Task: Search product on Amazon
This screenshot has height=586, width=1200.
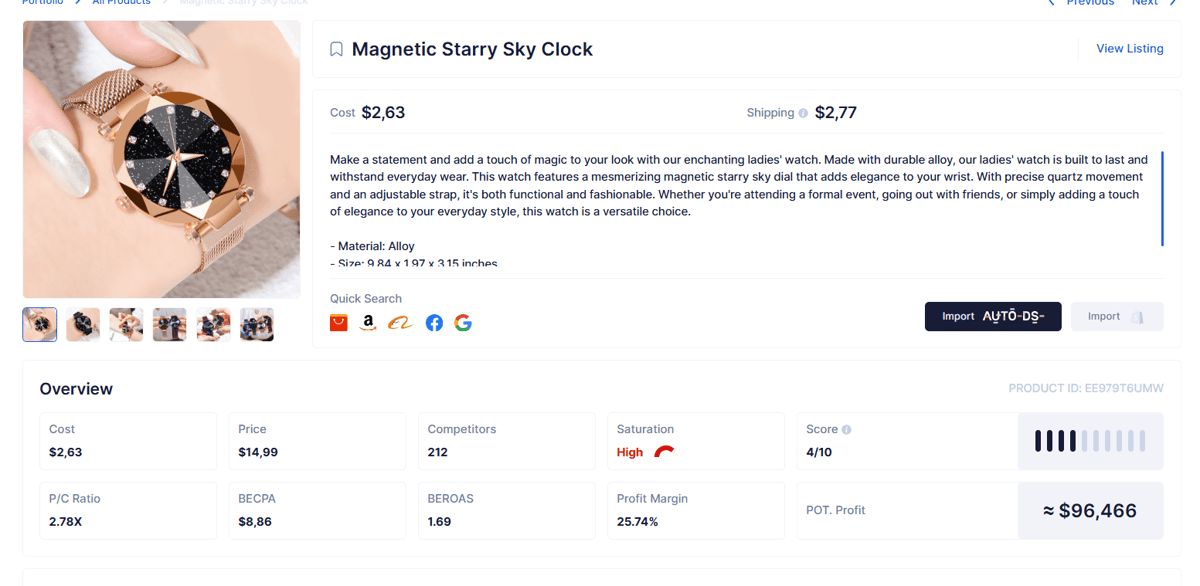Action: (x=368, y=322)
